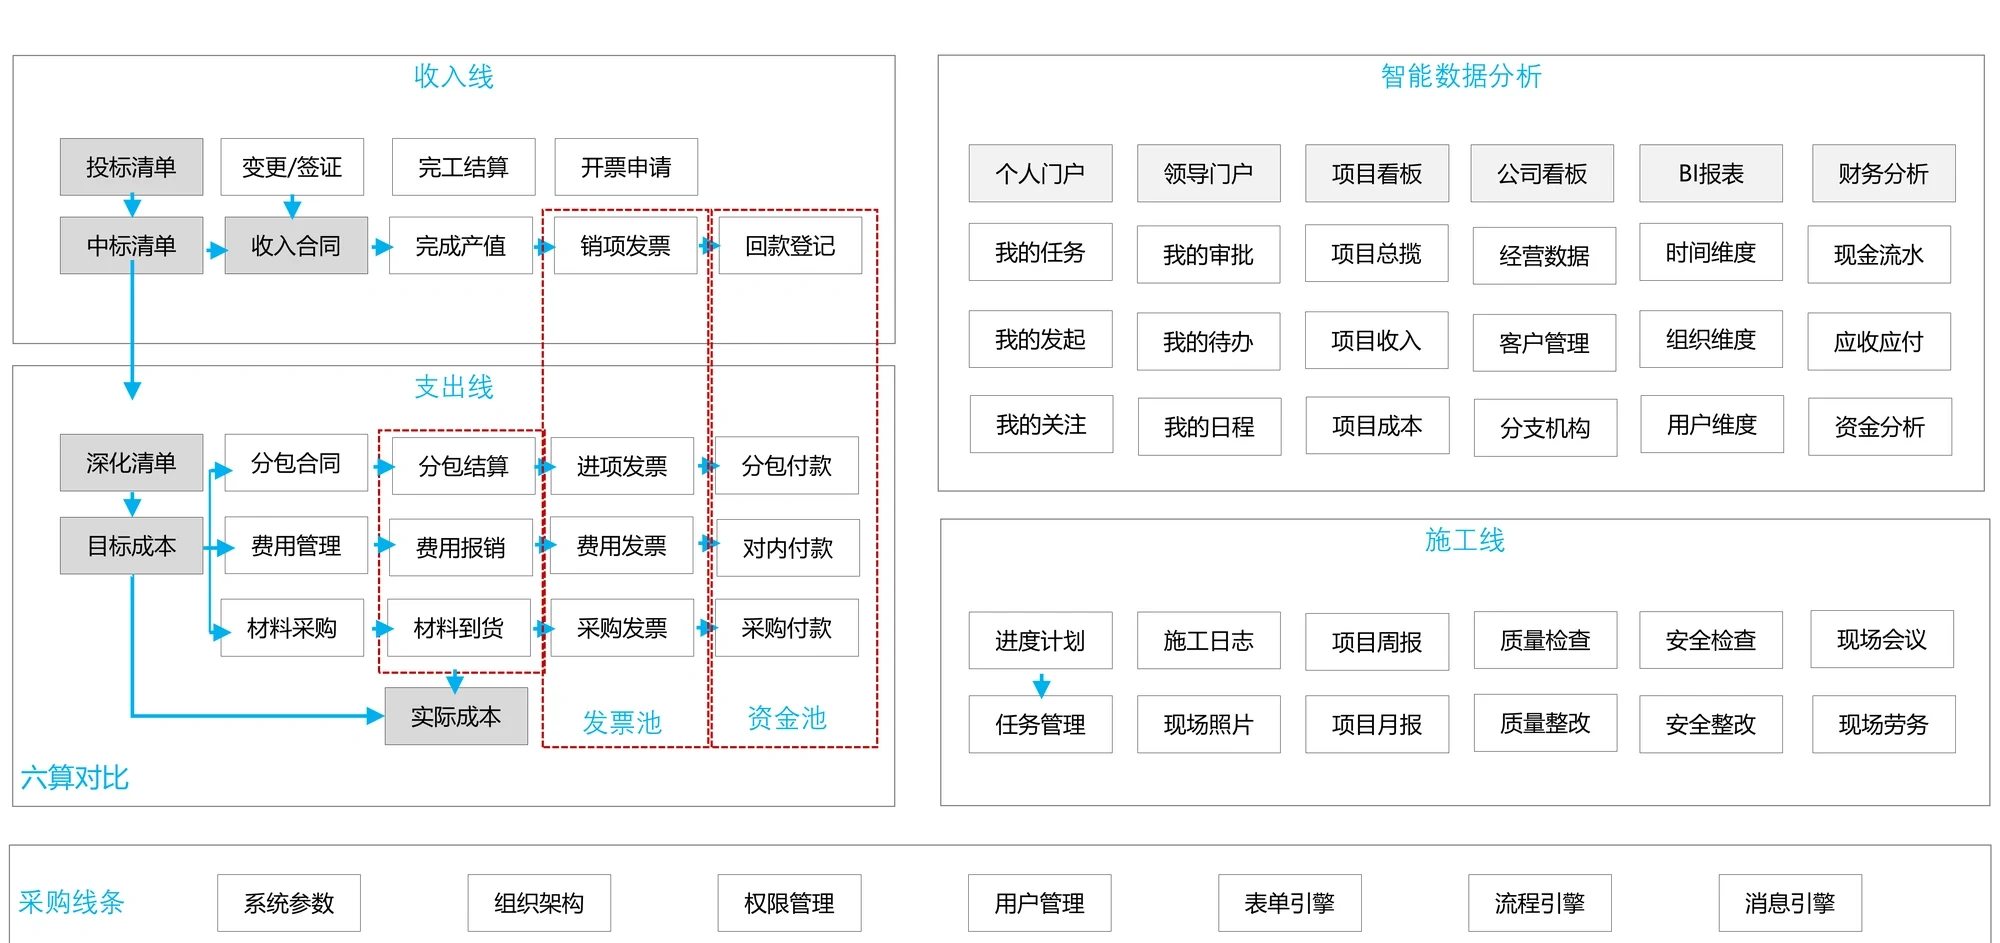Click the 客户管理 box
The image size is (2000, 943).
[1545, 342]
